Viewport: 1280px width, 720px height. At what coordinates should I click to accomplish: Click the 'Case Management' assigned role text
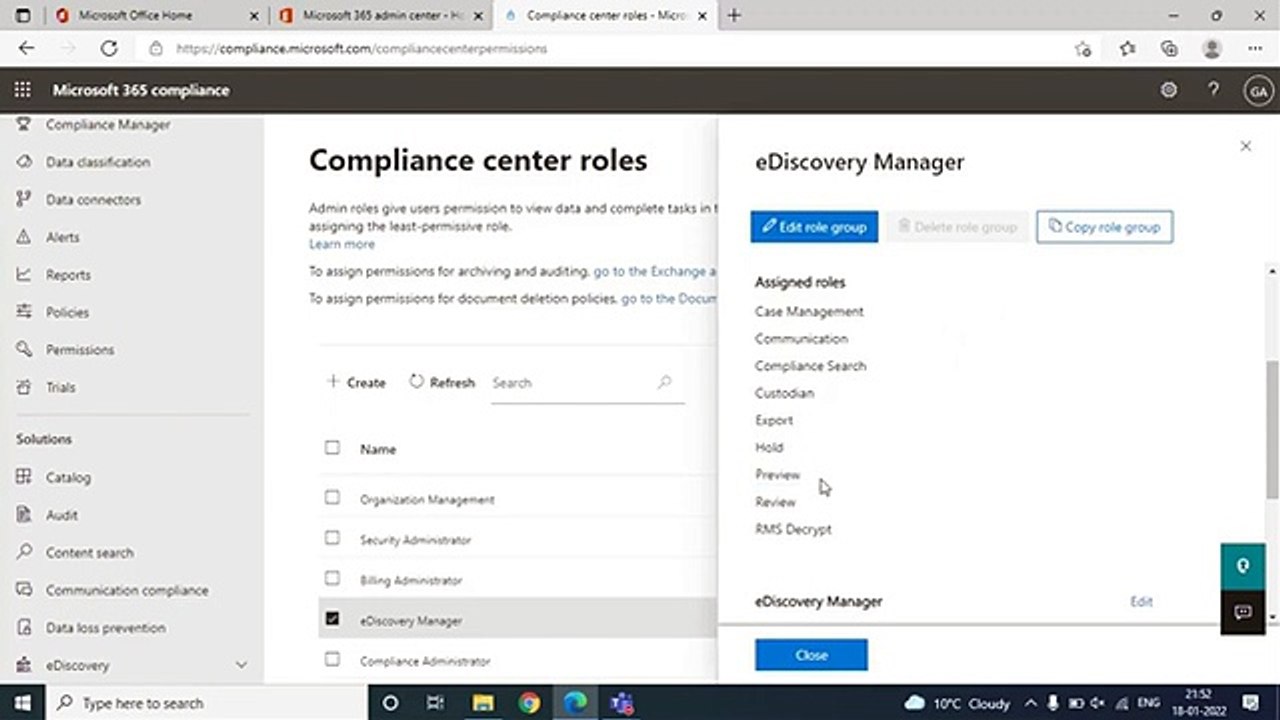click(x=809, y=311)
